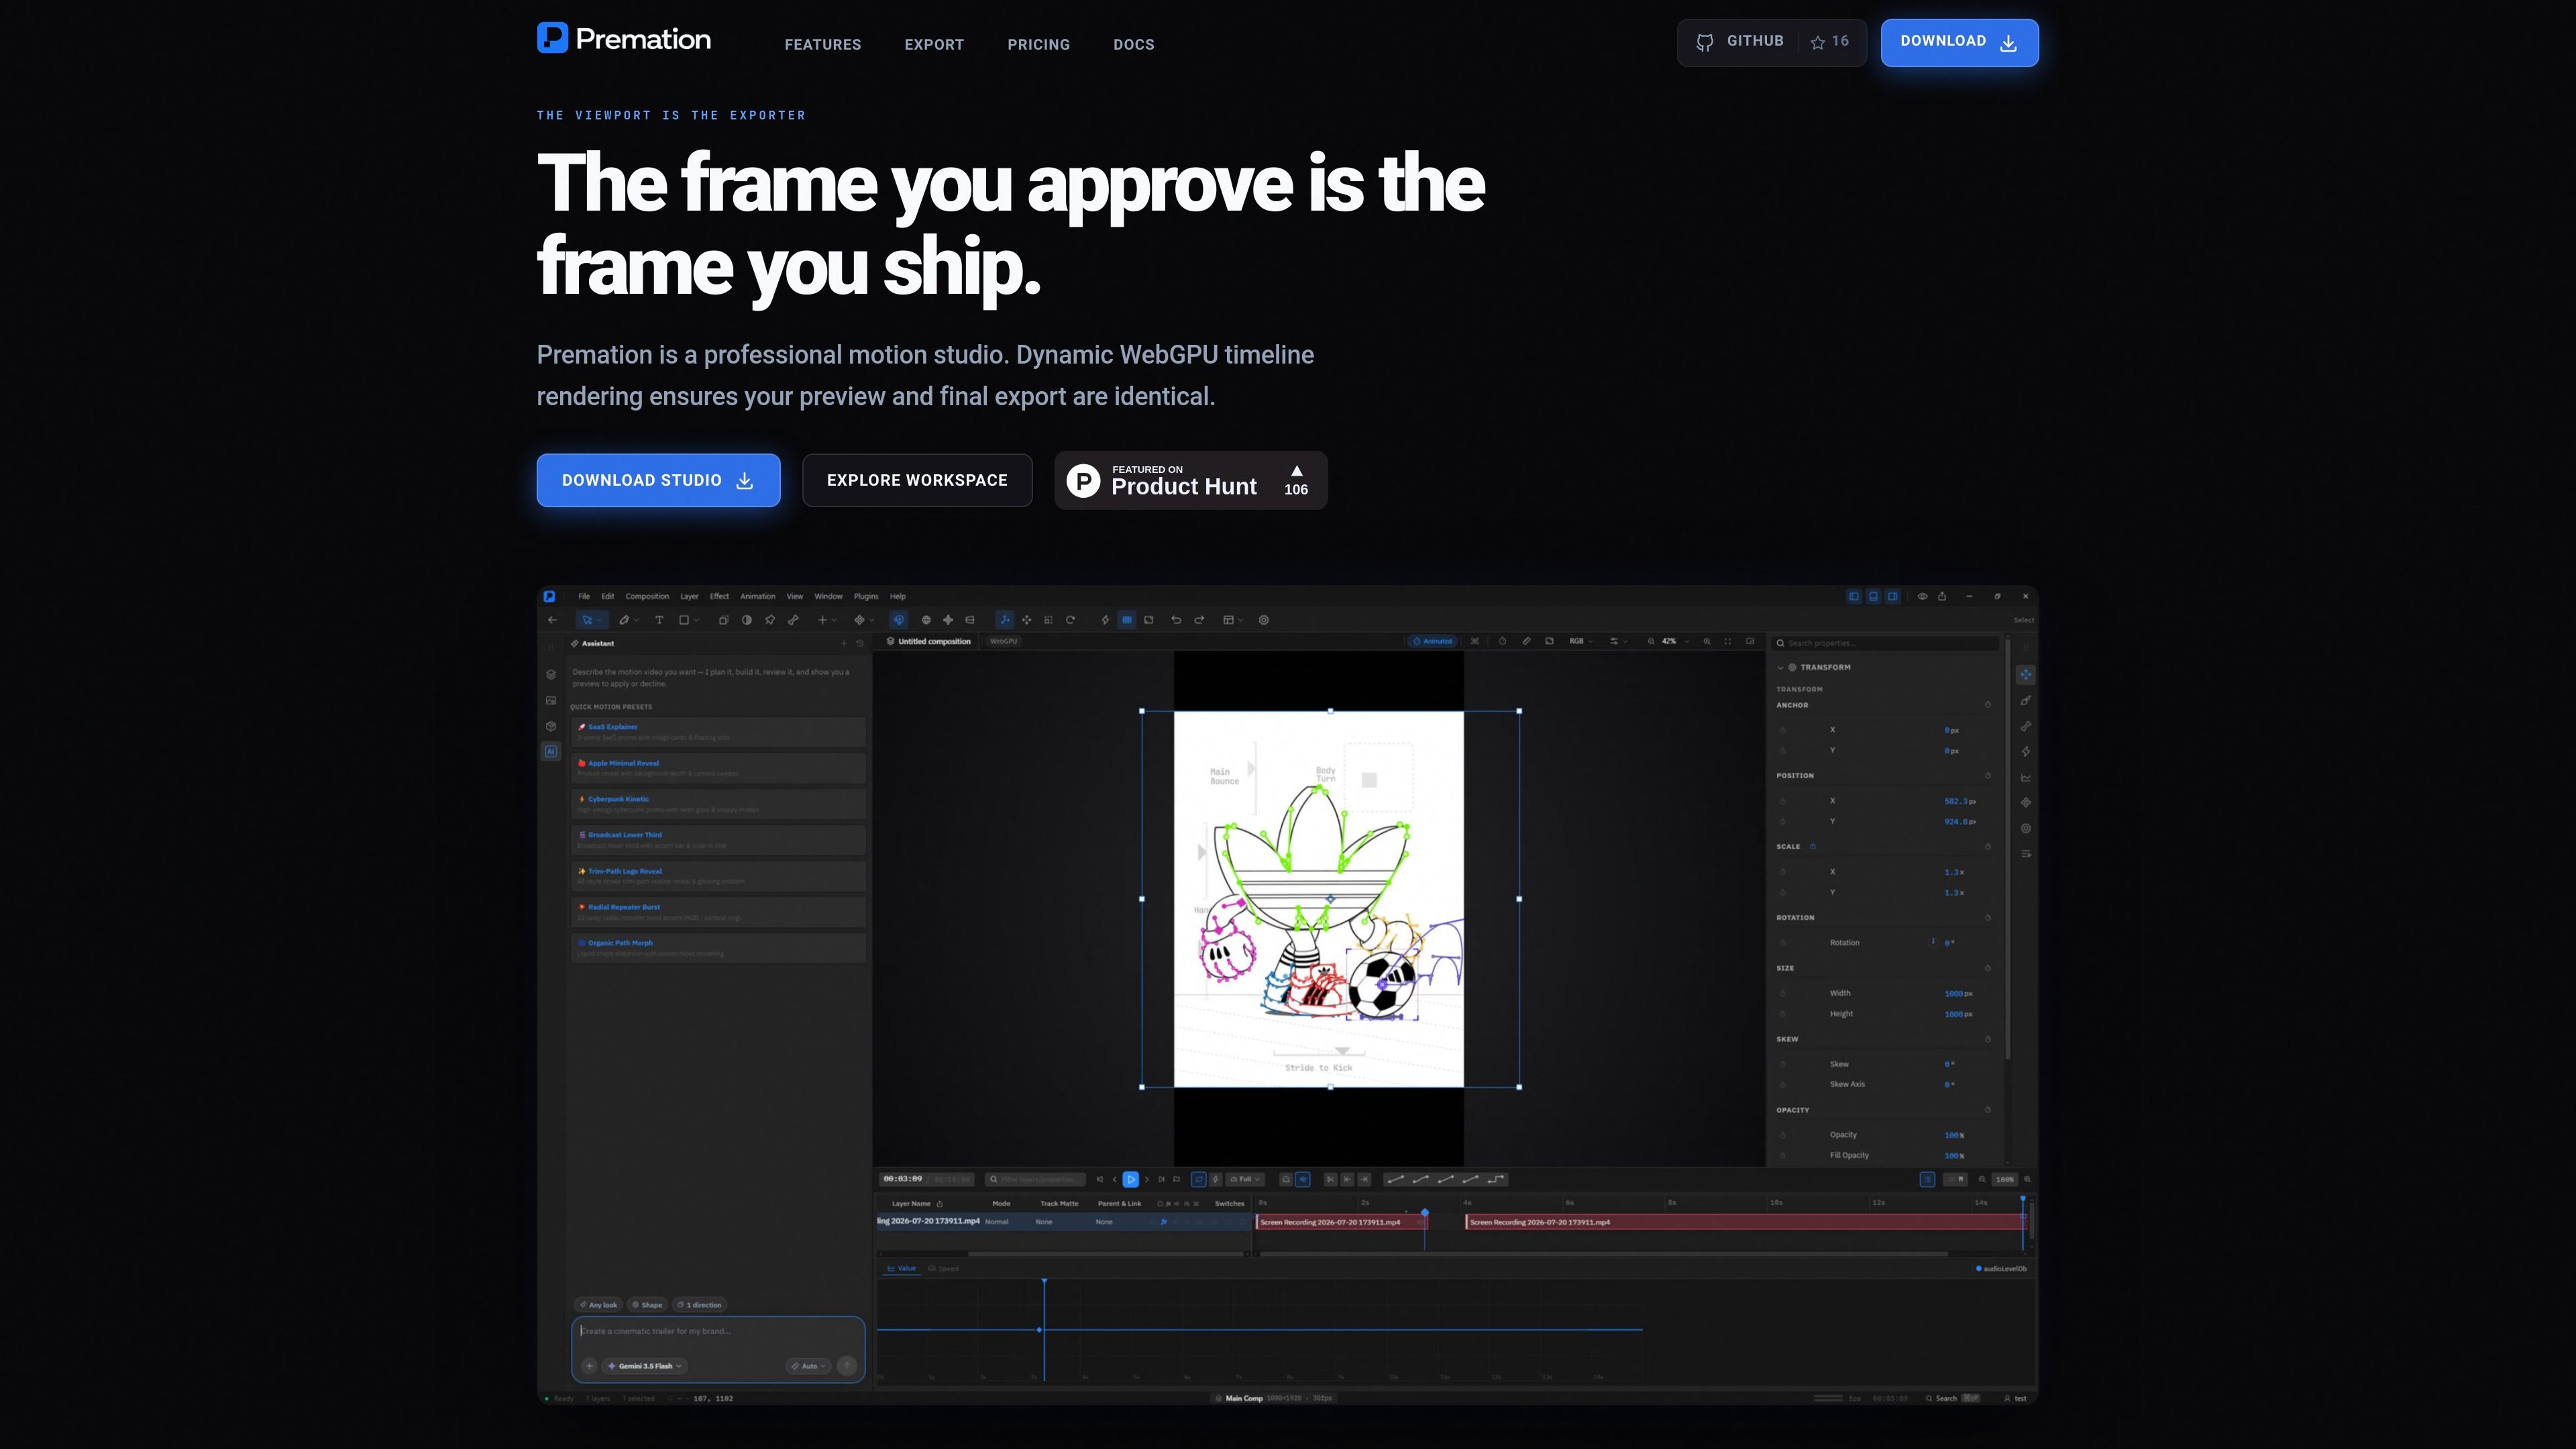Select the Pen tool in the app toolbar
This screenshot has width=2576, height=1449.
(624, 620)
